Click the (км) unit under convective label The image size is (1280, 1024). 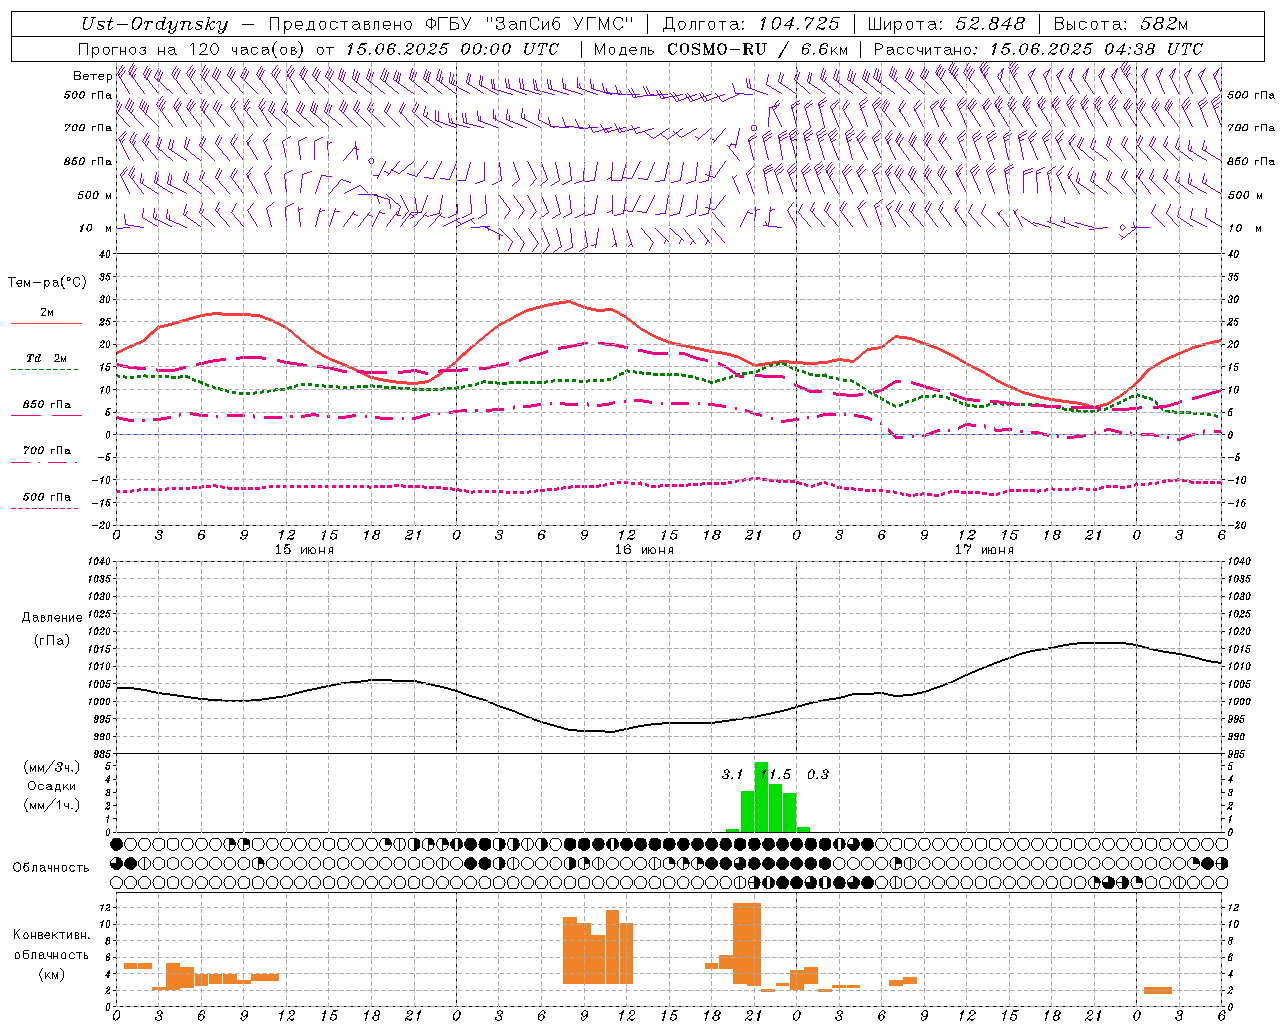click(52, 974)
